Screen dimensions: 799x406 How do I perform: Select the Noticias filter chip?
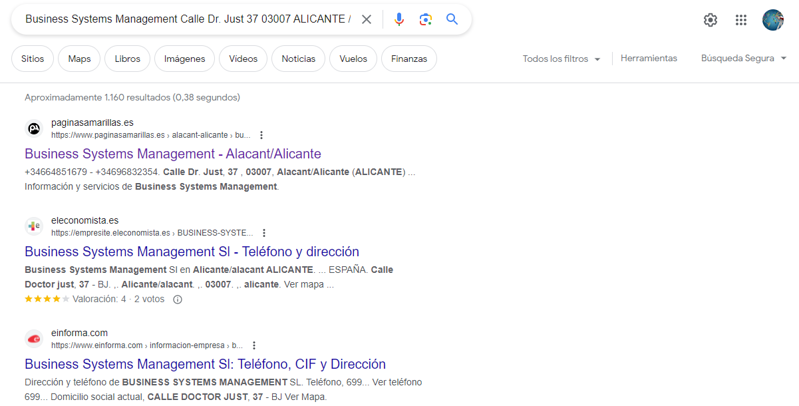298,59
